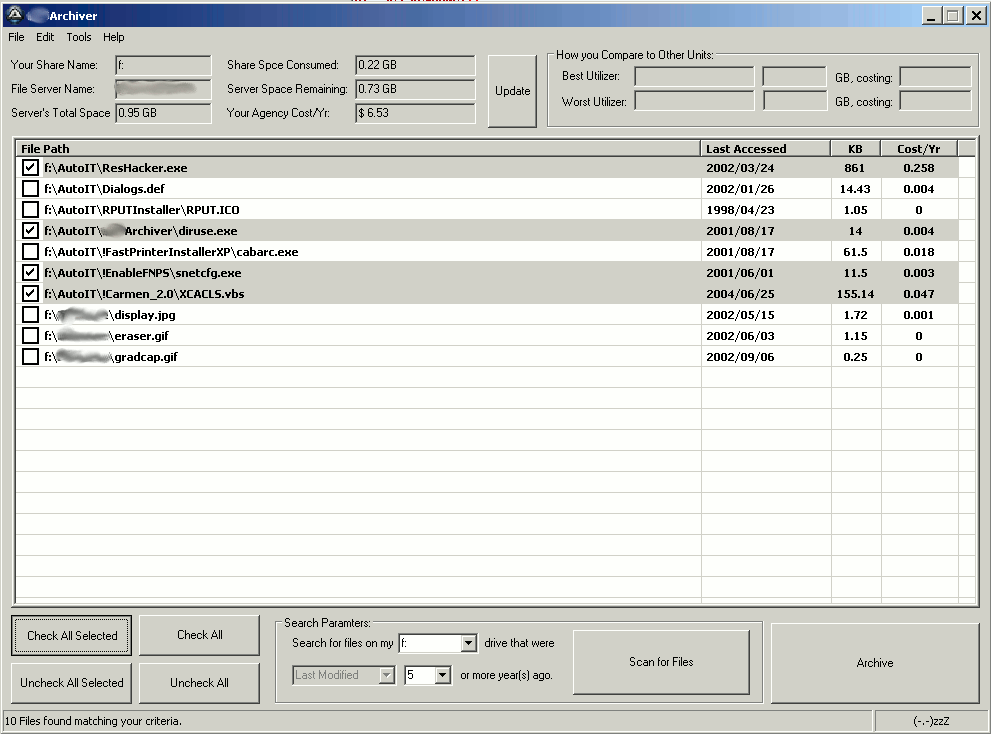
Task: Click the 61.5 KB size cell
Action: click(x=855, y=252)
